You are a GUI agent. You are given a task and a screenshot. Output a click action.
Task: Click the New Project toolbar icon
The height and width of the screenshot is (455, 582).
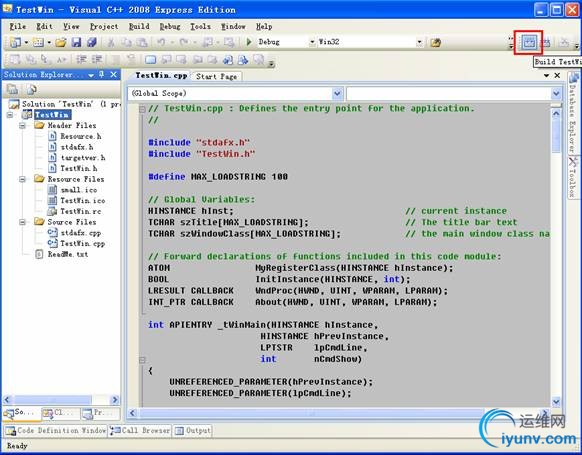pos(16,42)
